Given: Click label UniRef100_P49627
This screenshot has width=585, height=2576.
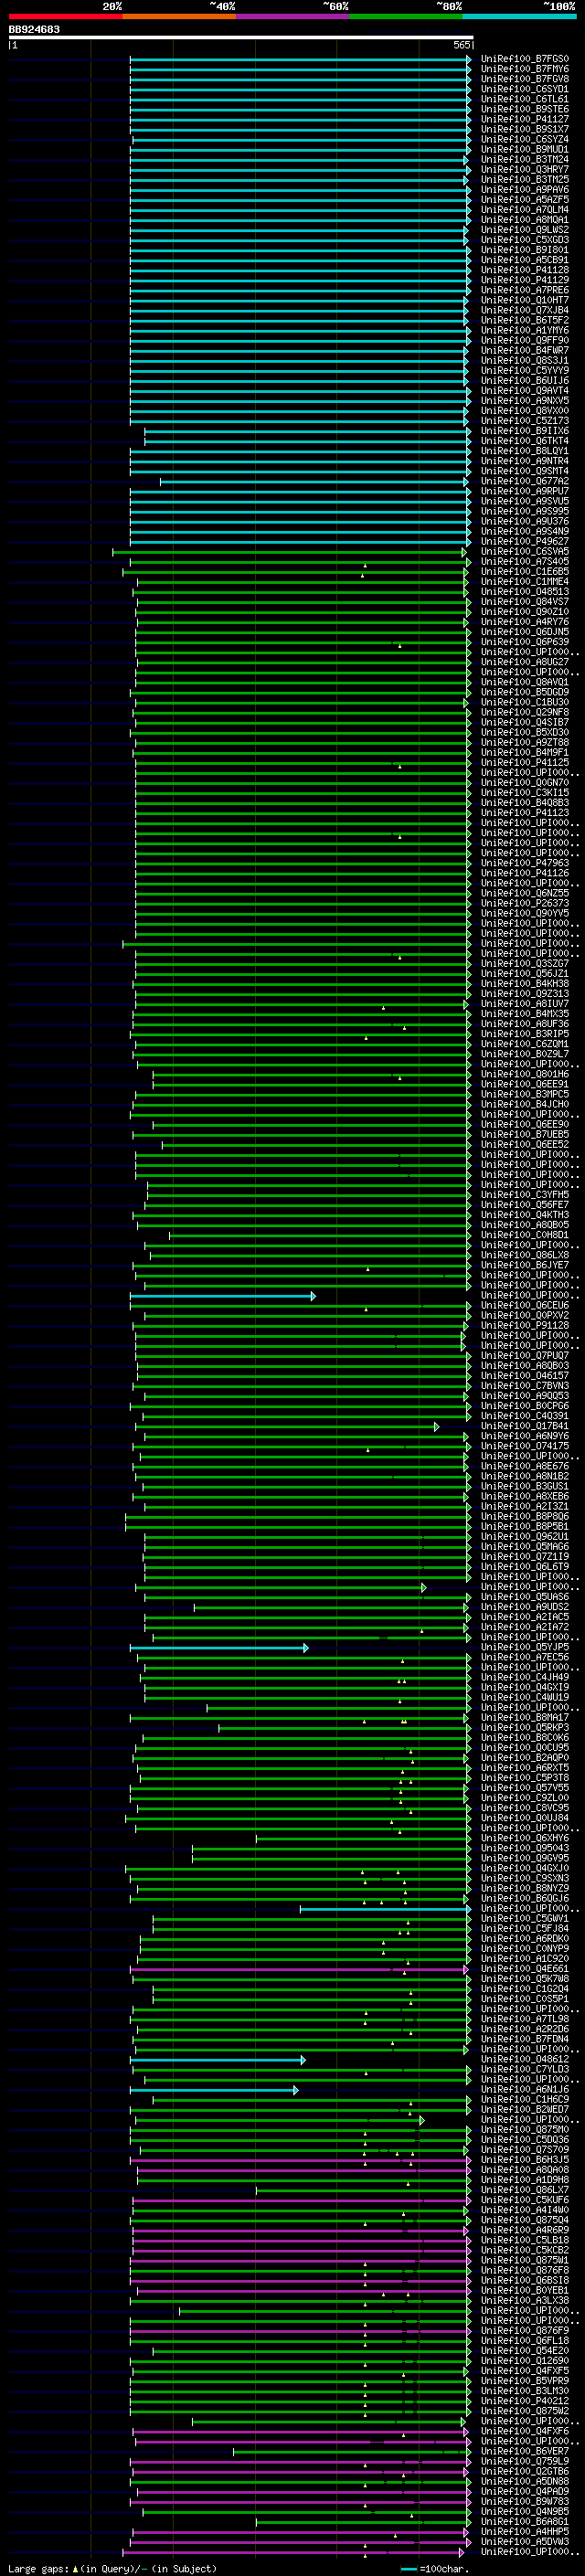Looking at the screenshot, I should pos(525,541).
